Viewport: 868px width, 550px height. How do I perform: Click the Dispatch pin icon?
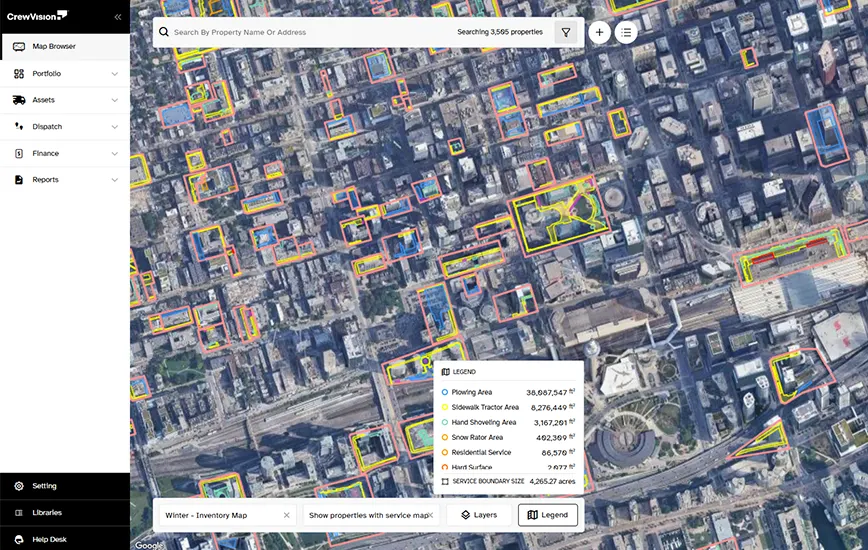click(x=19, y=126)
